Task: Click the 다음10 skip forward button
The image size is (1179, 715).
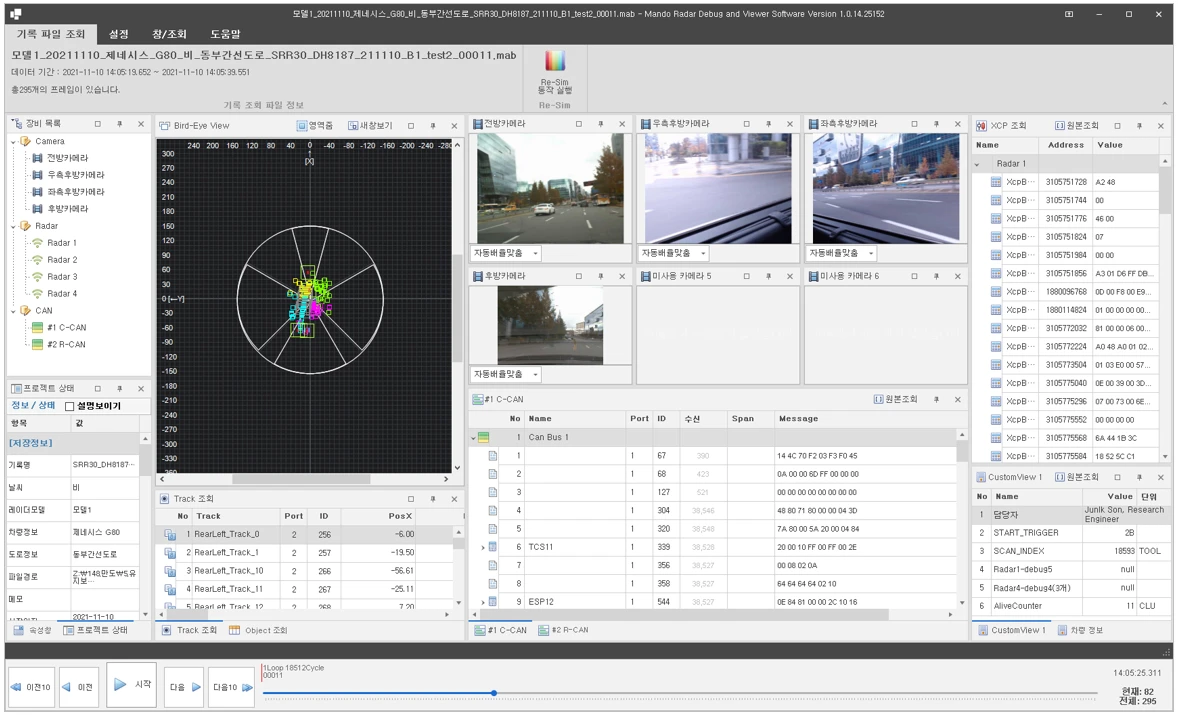Action: pos(232,687)
